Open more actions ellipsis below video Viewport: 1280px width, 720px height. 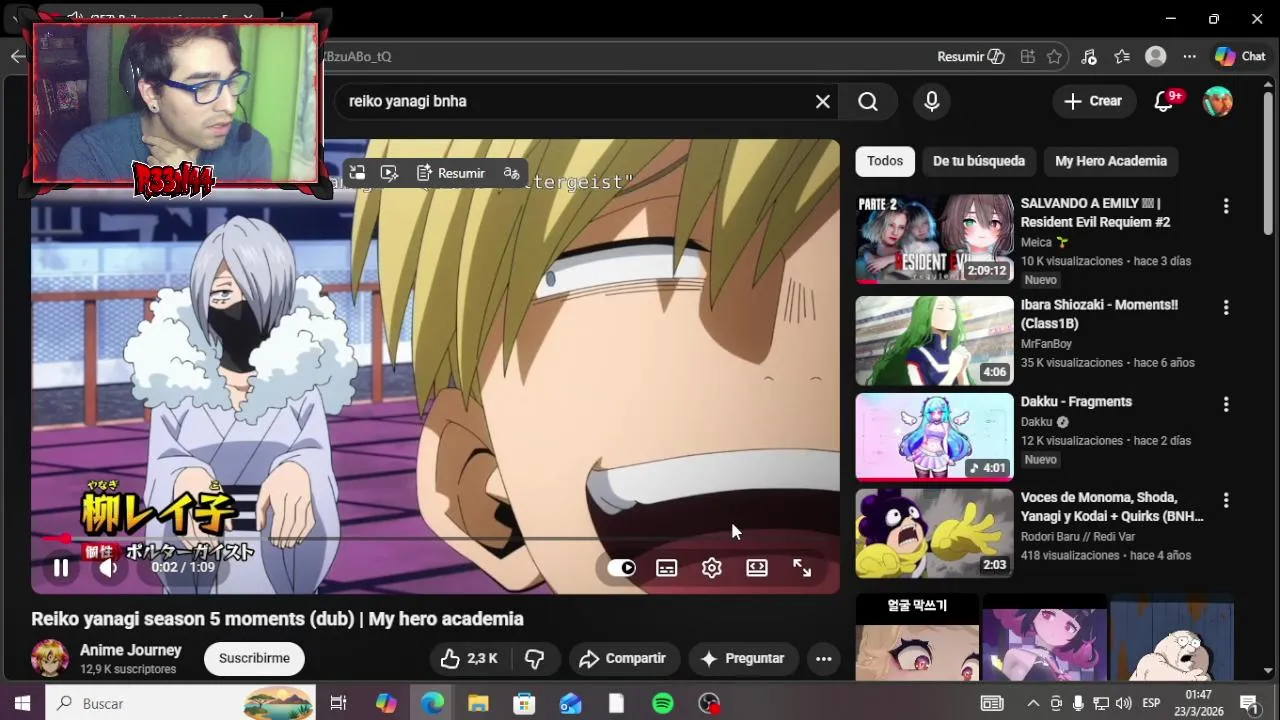coord(824,659)
